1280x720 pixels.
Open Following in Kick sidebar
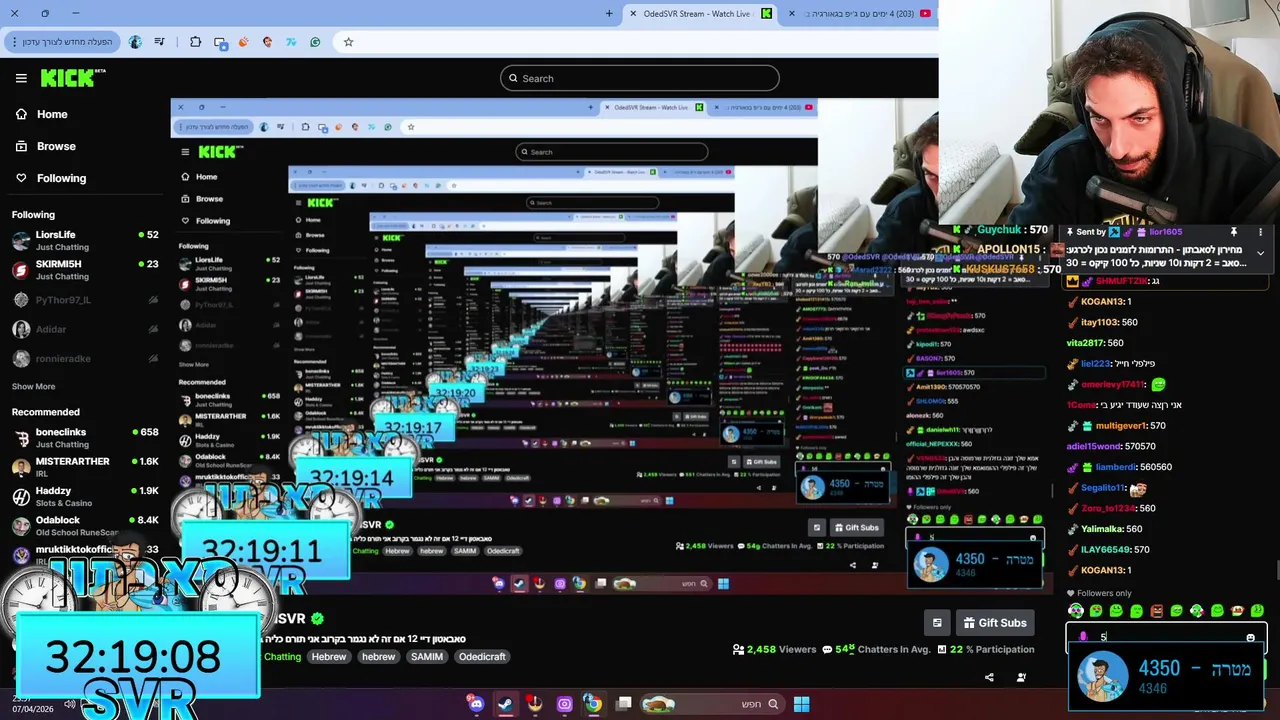click(x=51, y=178)
